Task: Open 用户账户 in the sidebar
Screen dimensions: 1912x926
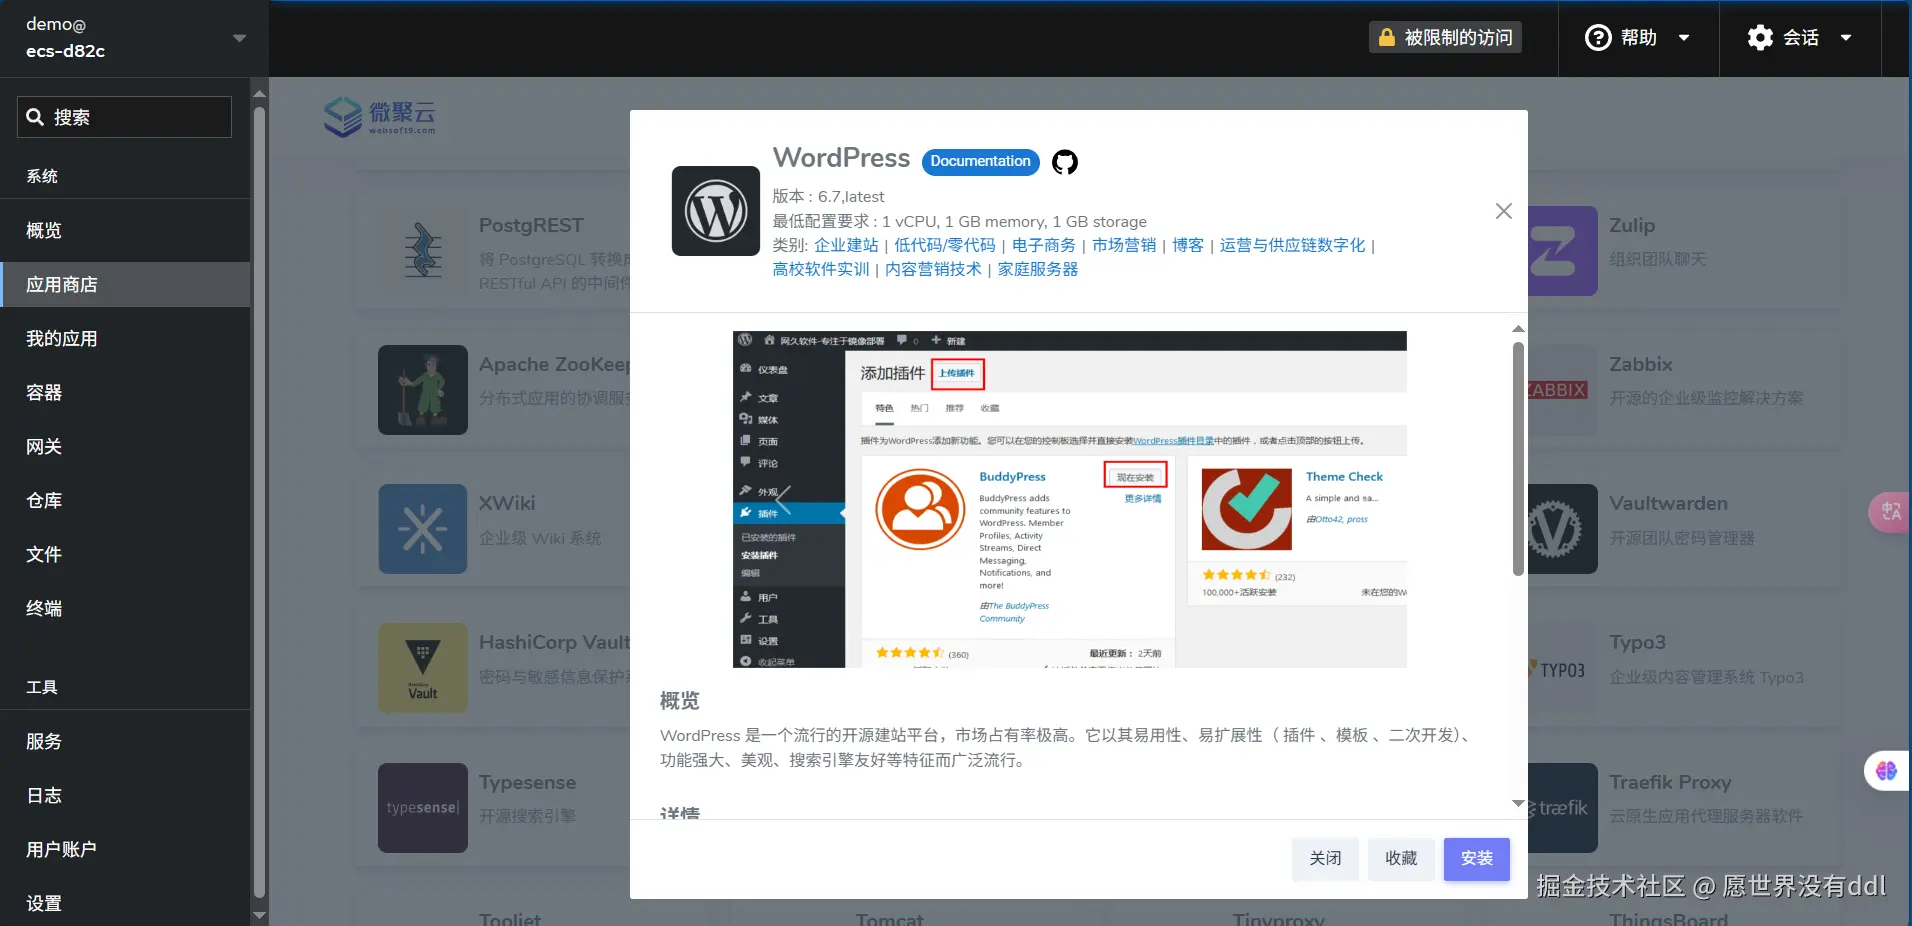Action: [125, 849]
